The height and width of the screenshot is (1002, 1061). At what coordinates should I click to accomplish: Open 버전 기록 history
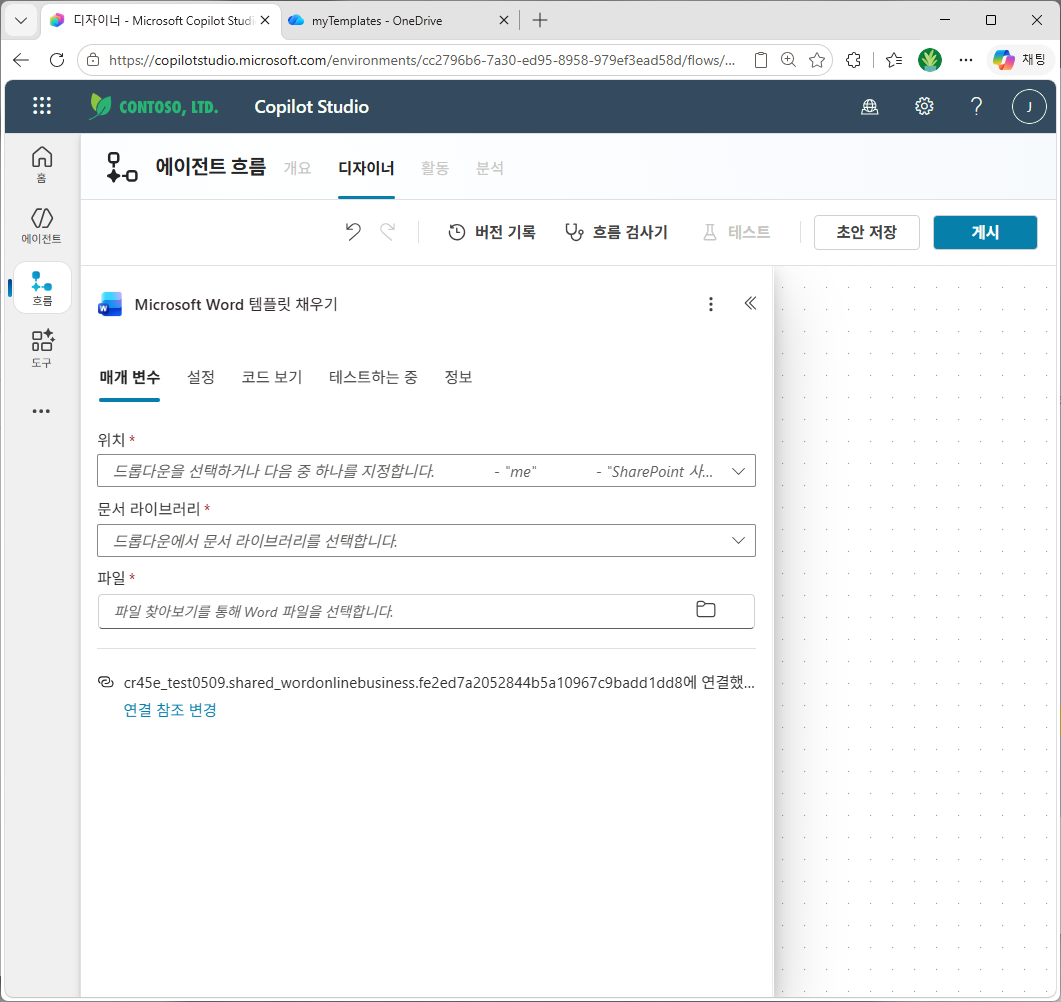tap(492, 232)
